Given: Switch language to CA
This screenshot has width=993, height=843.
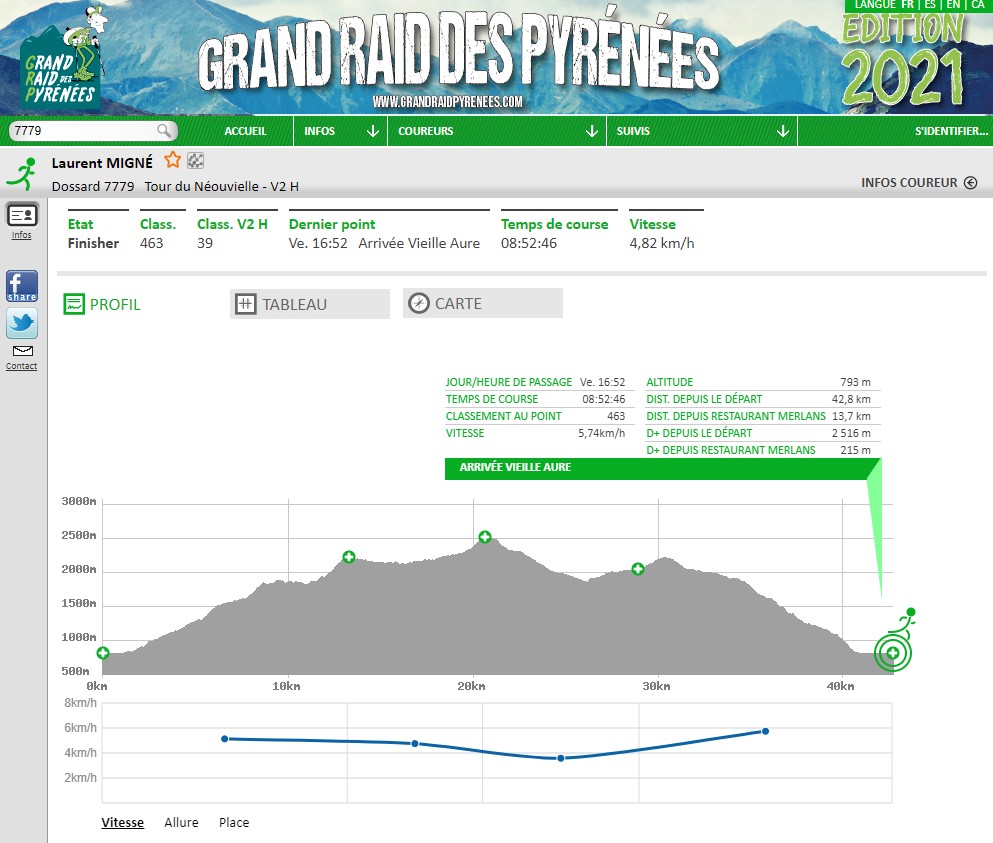Looking at the screenshot, I should click(x=978, y=4).
